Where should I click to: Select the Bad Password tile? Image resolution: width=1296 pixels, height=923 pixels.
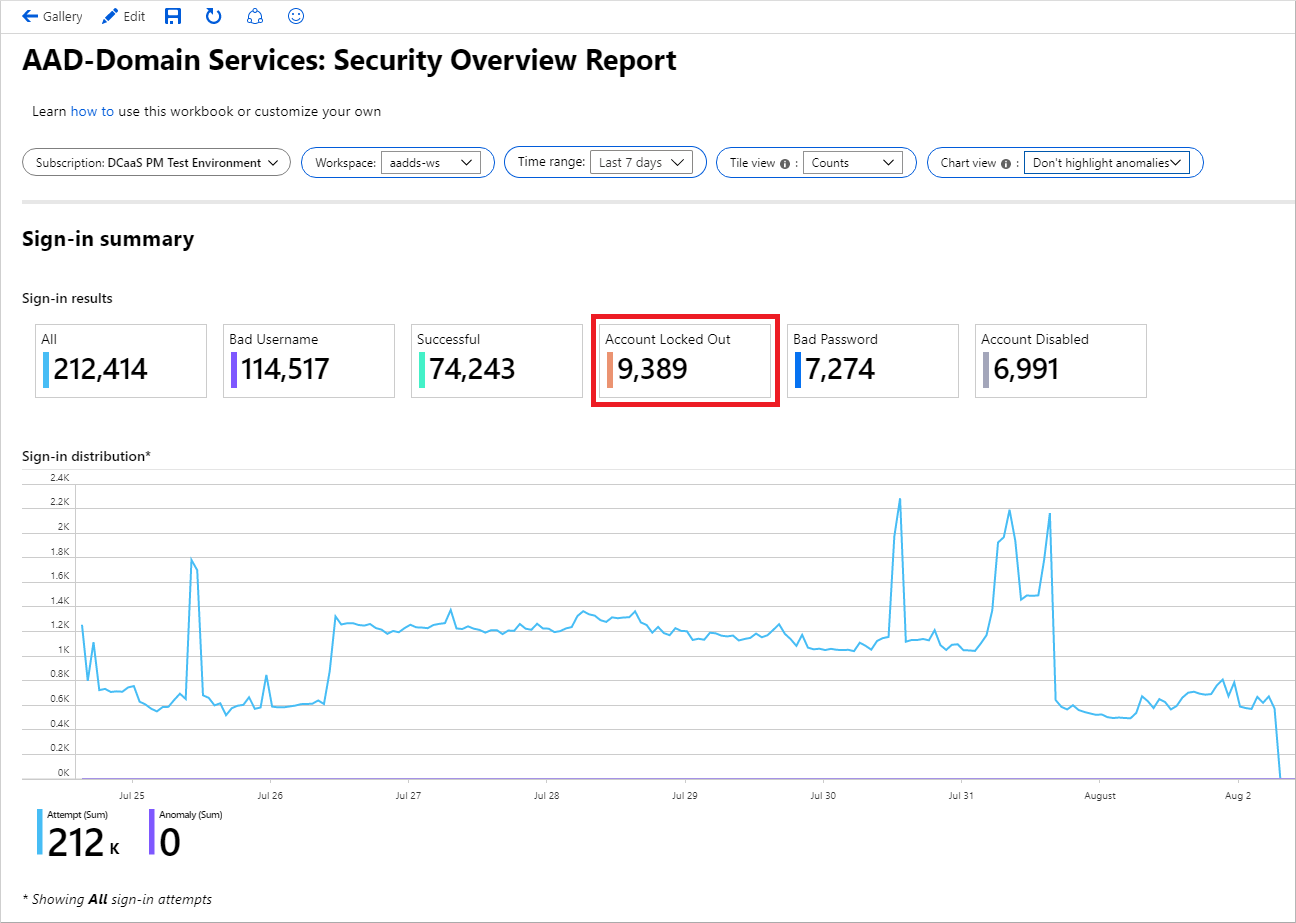pyautogui.click(x=872, y=361)
